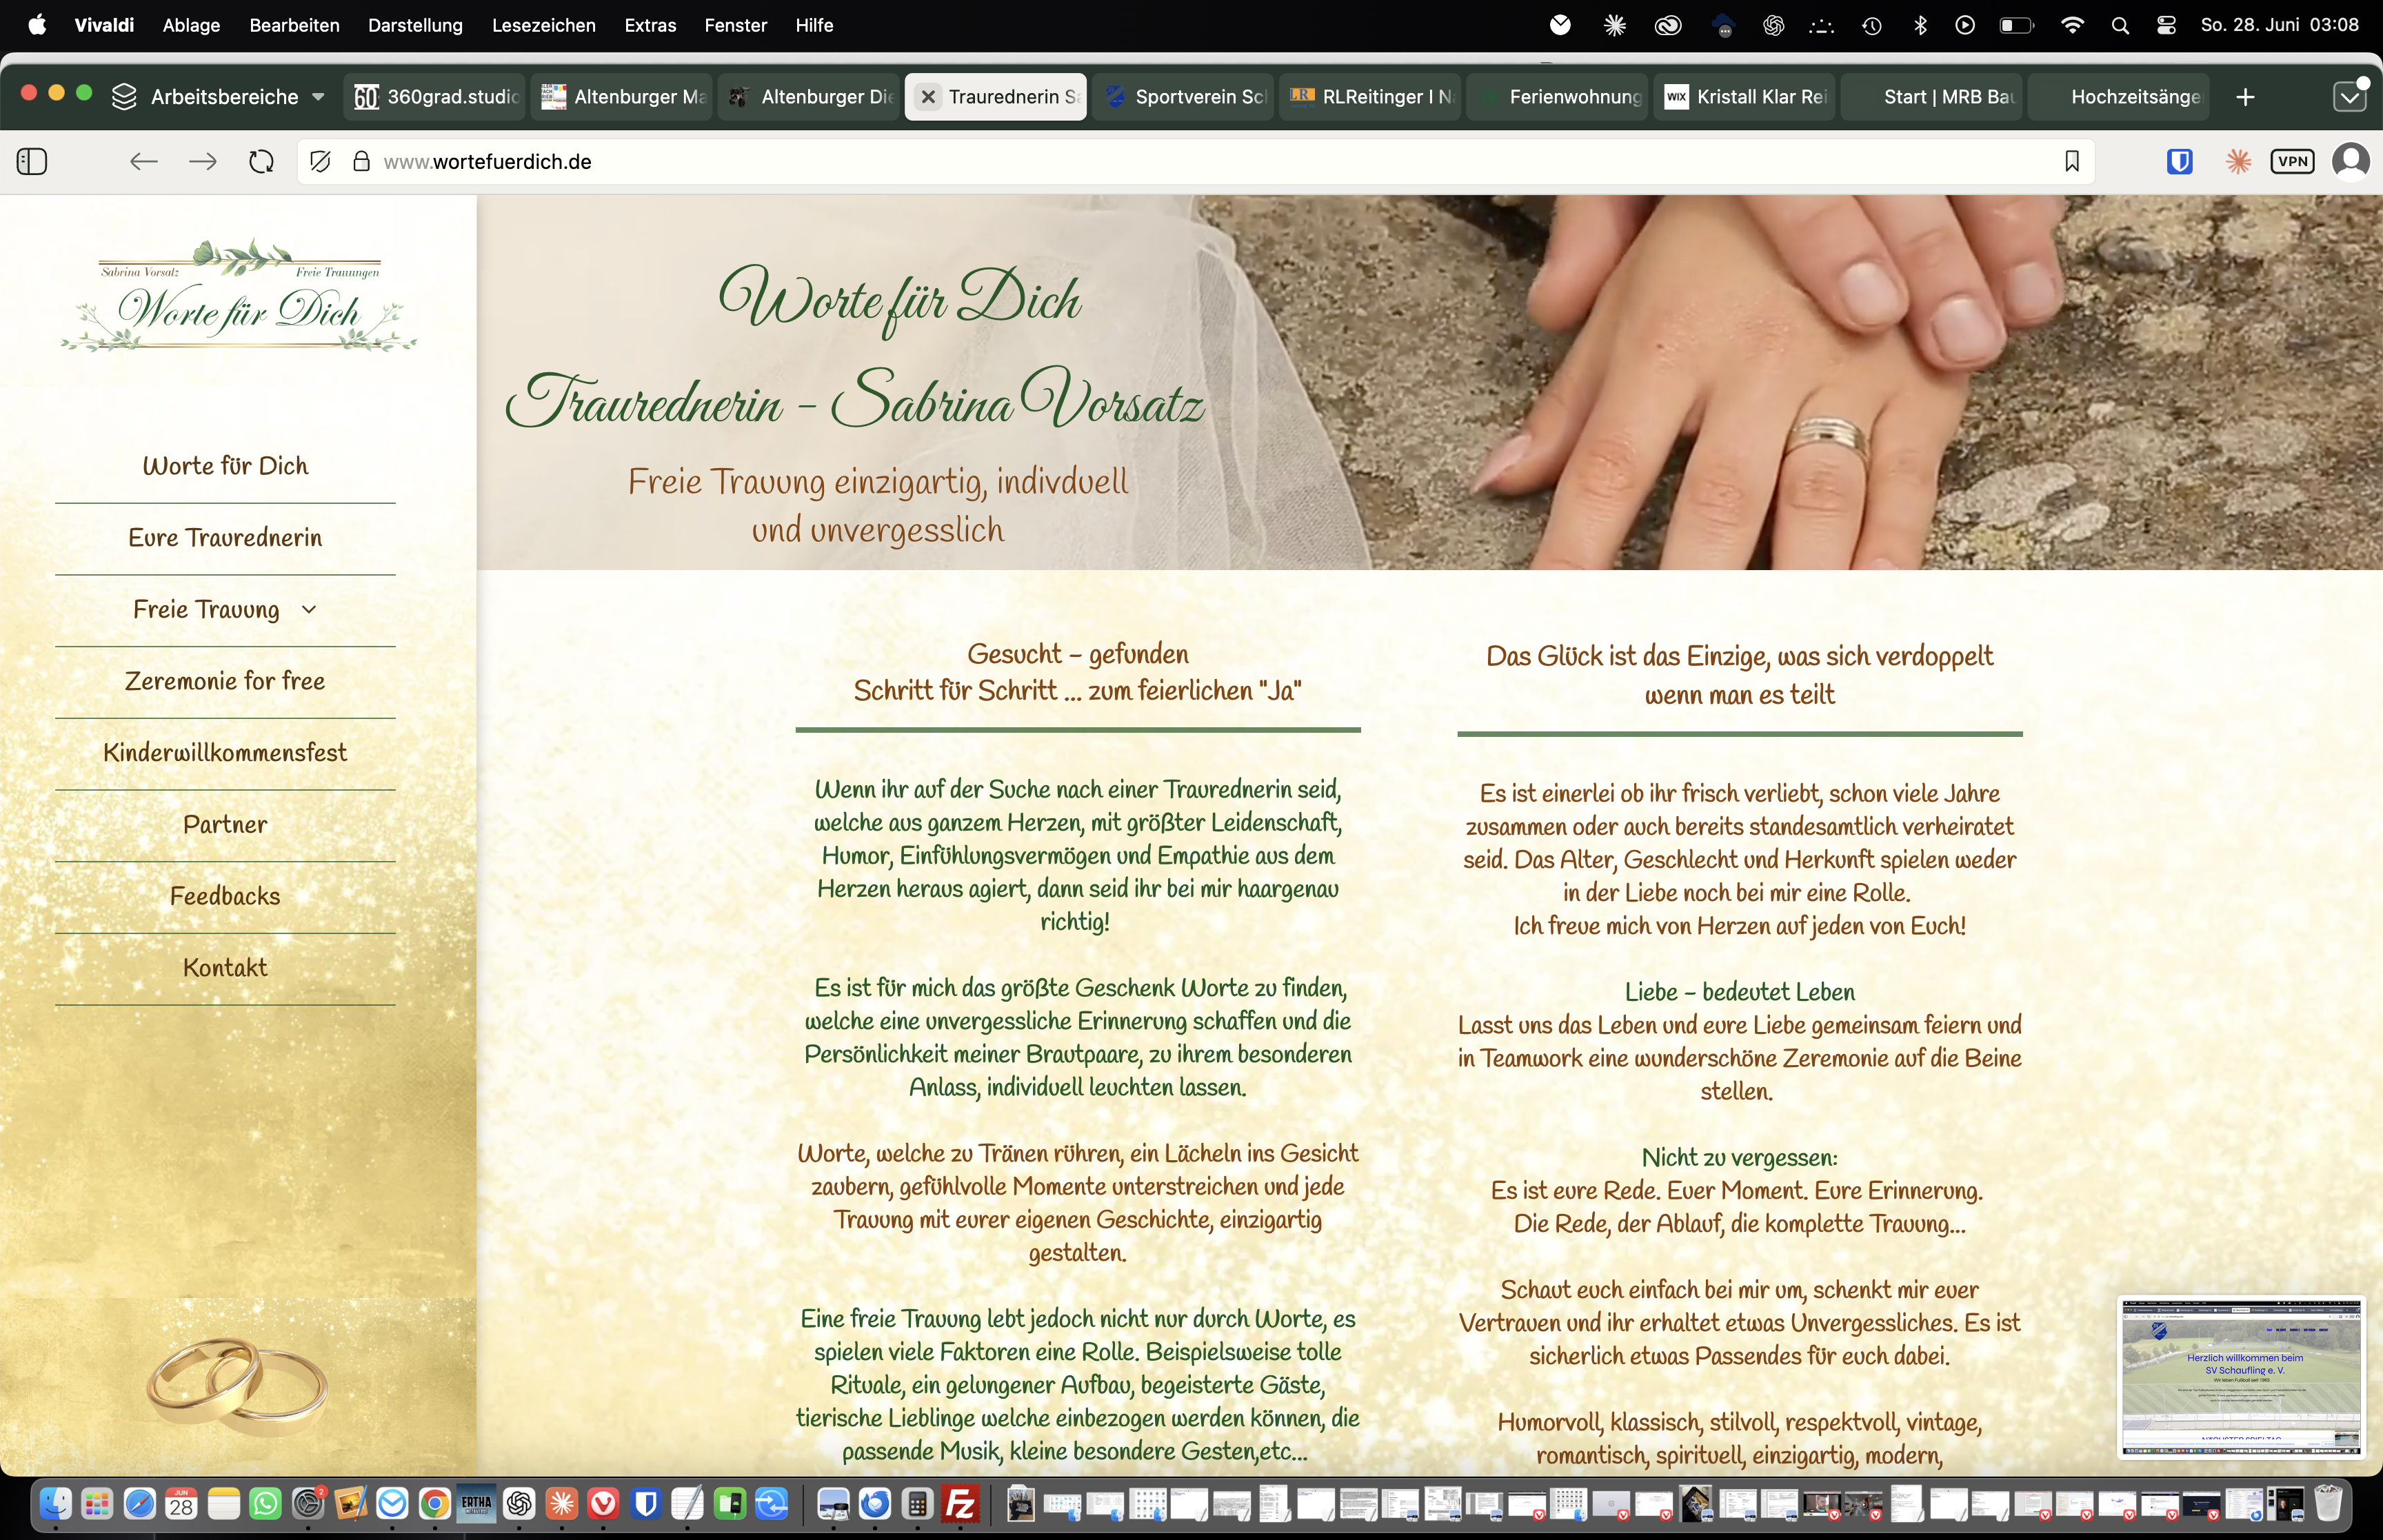The height and width of the screenshot is (1540, 2383).
Task: Click the date and time 'So. 28. Juni 03:08'
Action: tap(2279, 25)
